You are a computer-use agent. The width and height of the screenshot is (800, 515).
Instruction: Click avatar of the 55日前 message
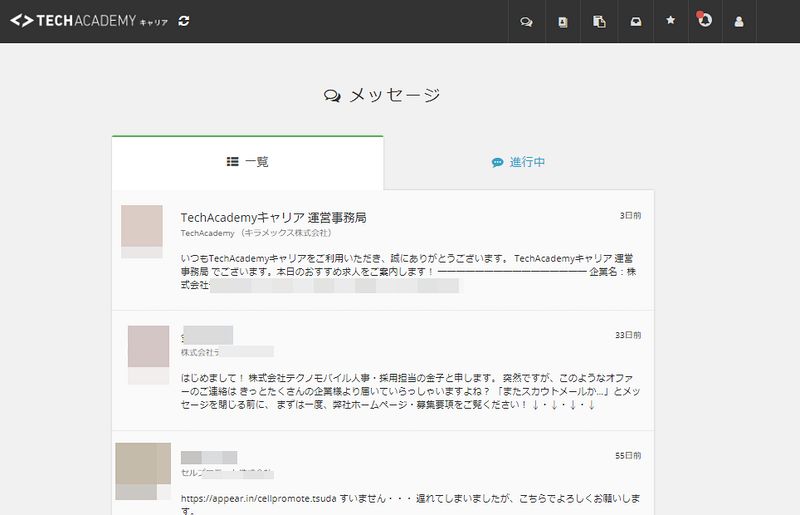point(143,471)
